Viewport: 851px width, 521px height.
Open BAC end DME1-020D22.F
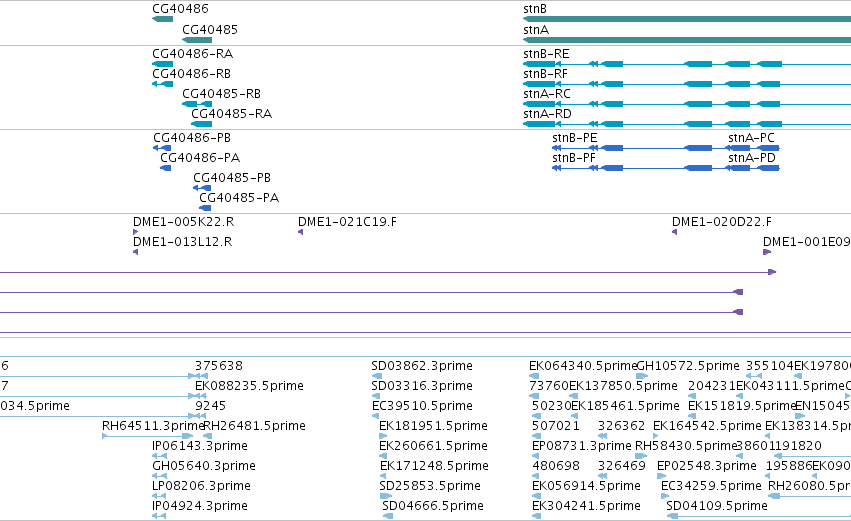click(x=722, y=221)
